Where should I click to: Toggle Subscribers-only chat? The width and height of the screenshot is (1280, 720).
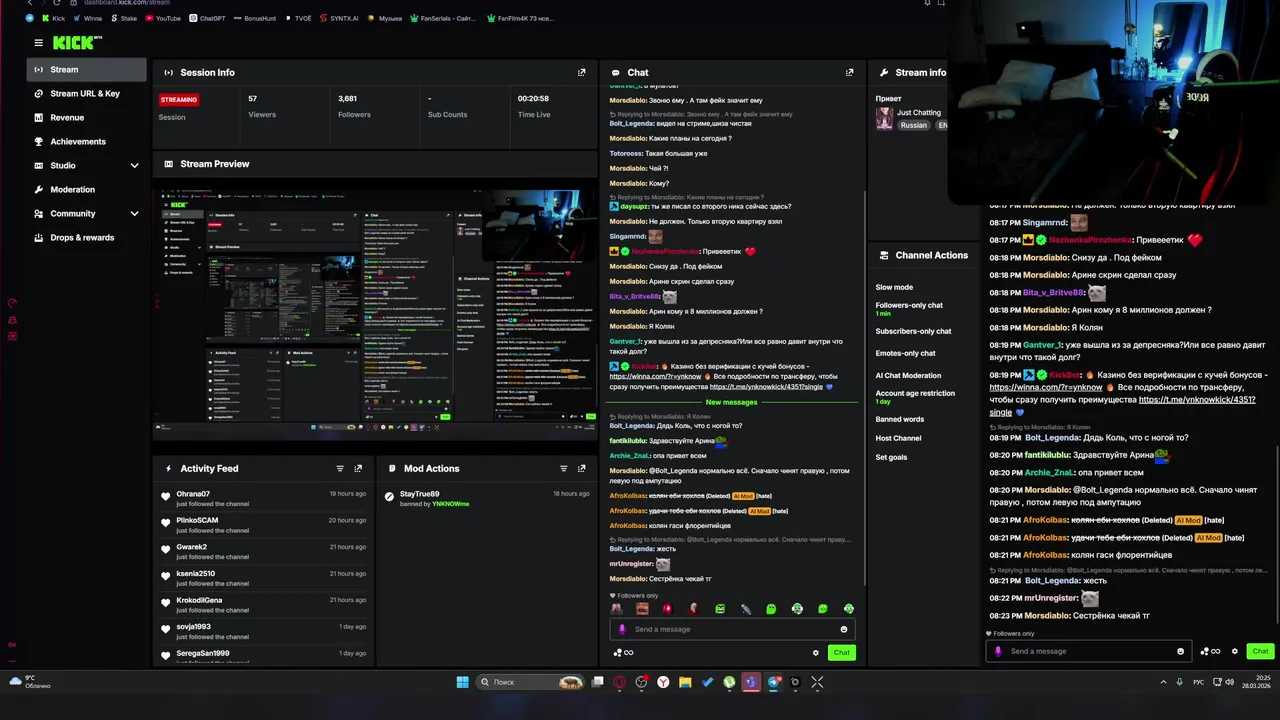pyautogui.click(x=913, y=331)
